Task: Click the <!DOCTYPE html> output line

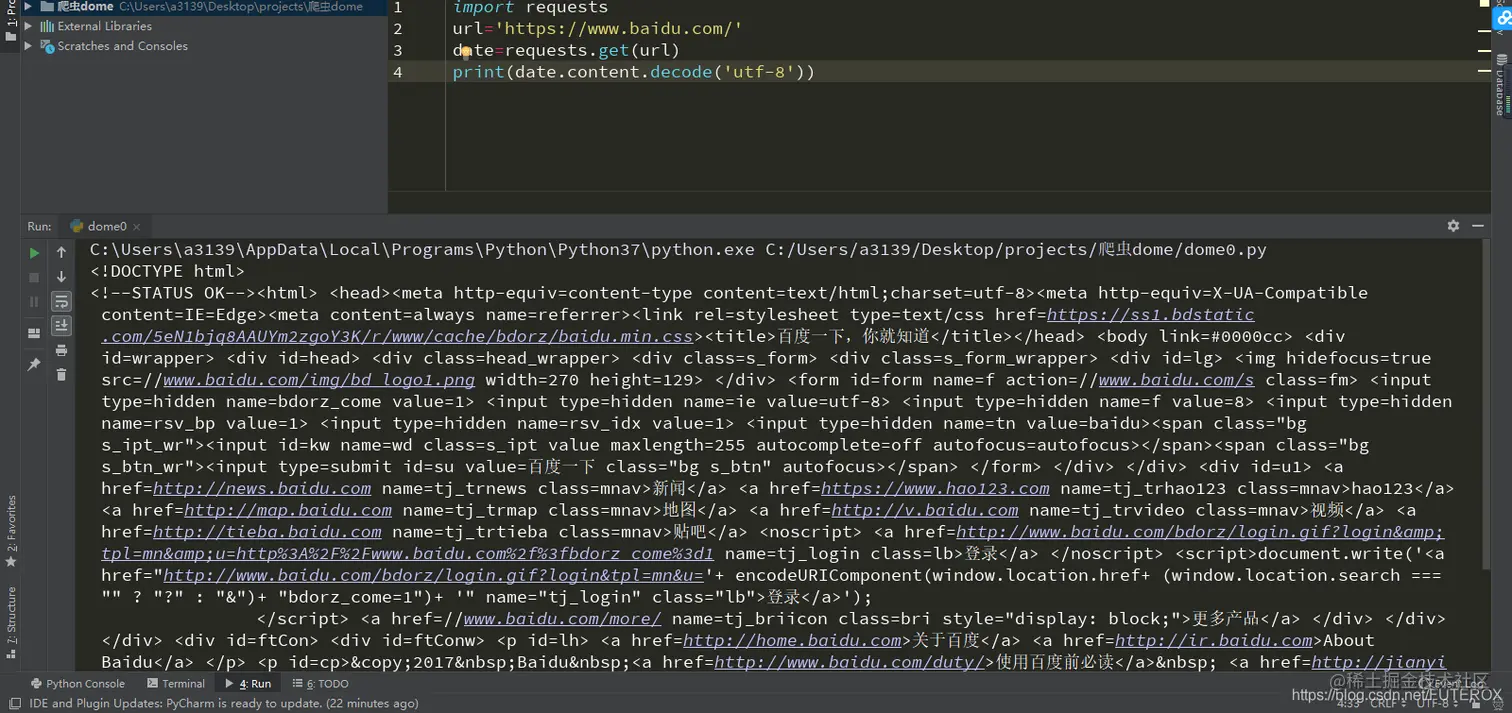Action: (x=167, y=271)
